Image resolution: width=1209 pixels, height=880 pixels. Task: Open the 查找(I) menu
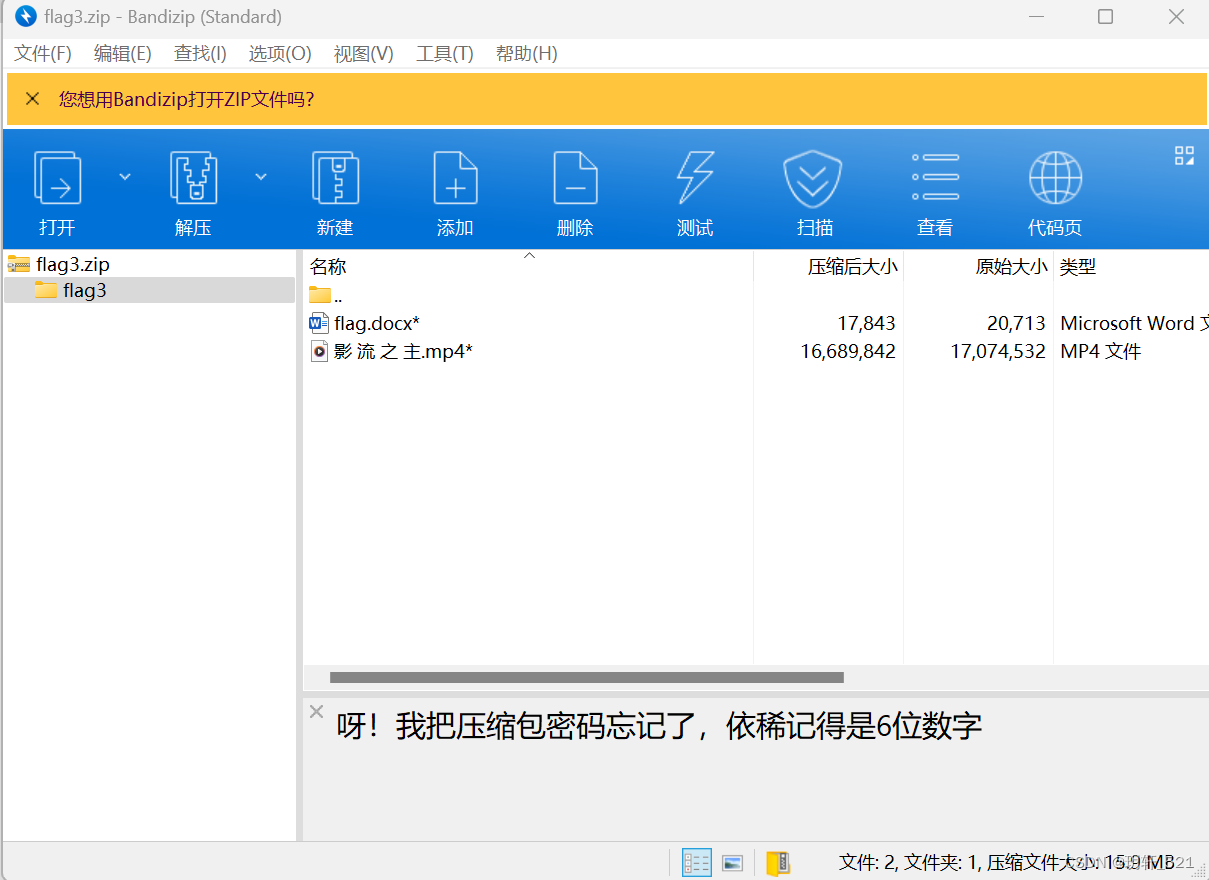click(x=200, y=54)
